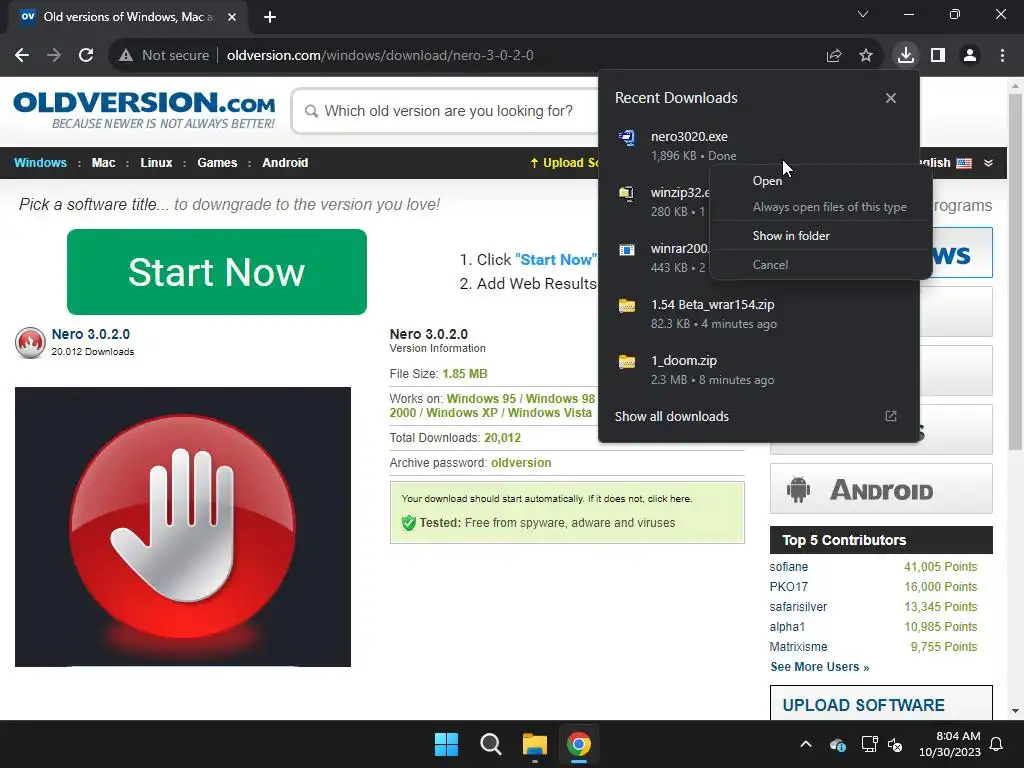Click the Nero 3.0.2.0 title link

coord(91,334)
